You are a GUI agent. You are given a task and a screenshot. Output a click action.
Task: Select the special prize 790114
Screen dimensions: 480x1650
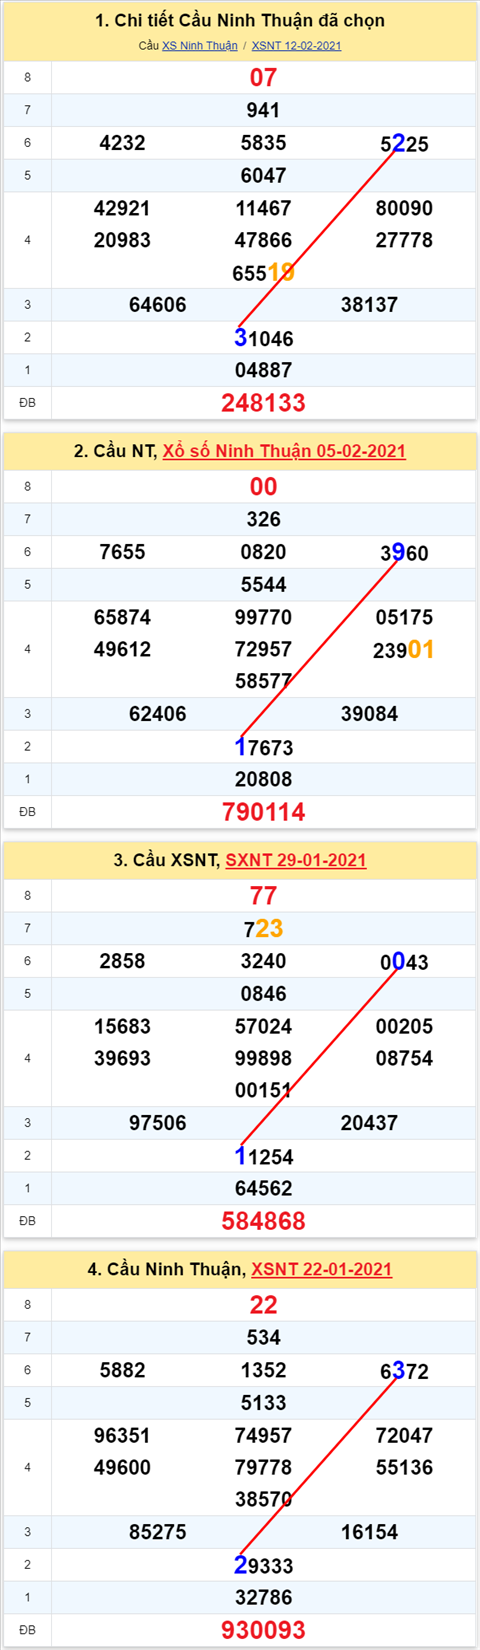[x=263, y=812]
